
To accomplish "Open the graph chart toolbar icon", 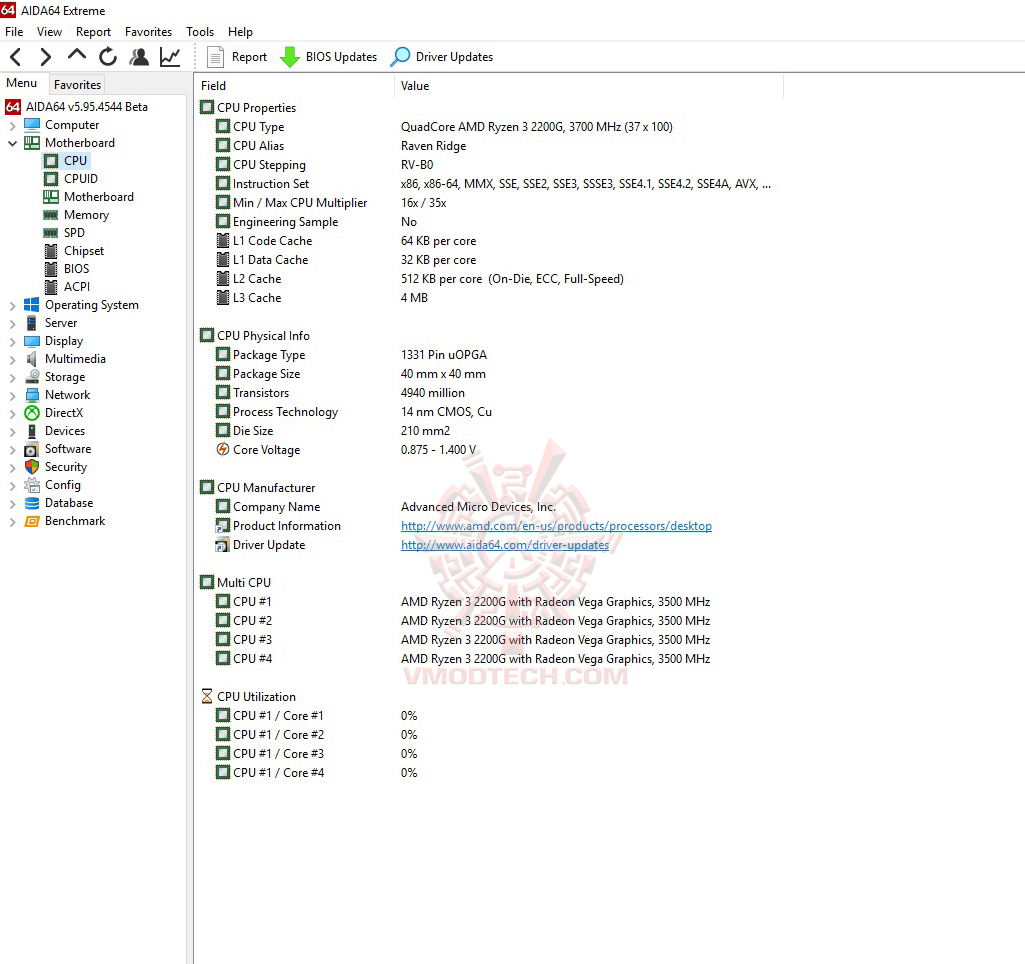I will click(x=170, y=58).
